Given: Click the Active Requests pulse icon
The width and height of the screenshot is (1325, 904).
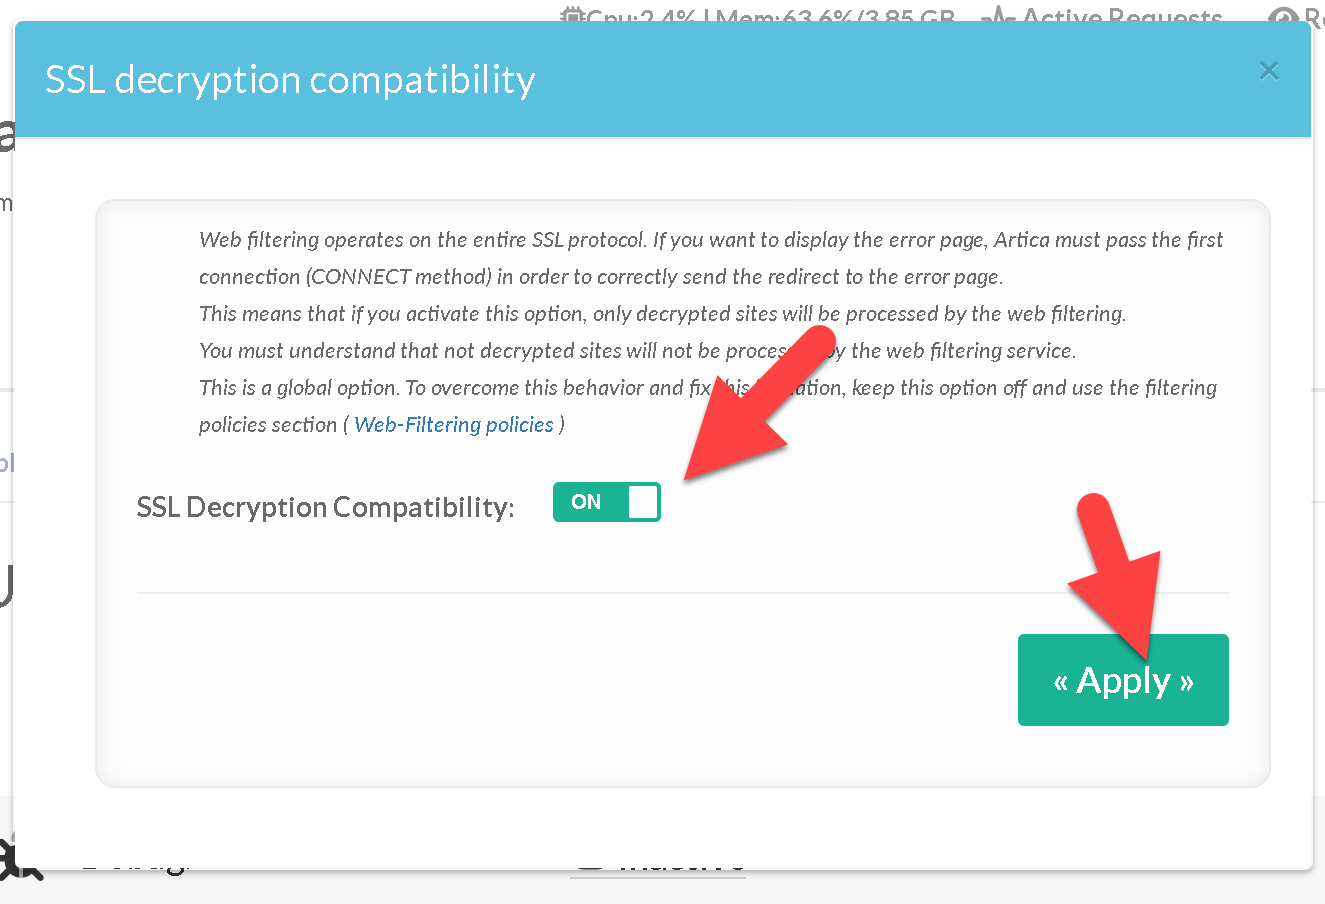Looking at the screenshot, I should point(998,17).
